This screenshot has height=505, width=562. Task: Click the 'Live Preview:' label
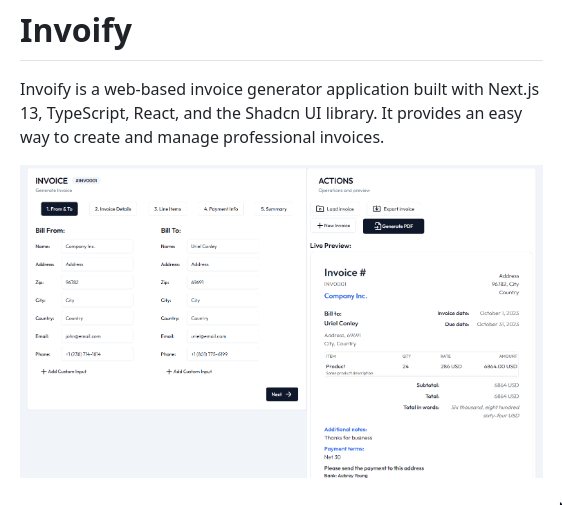coord(330,246)
